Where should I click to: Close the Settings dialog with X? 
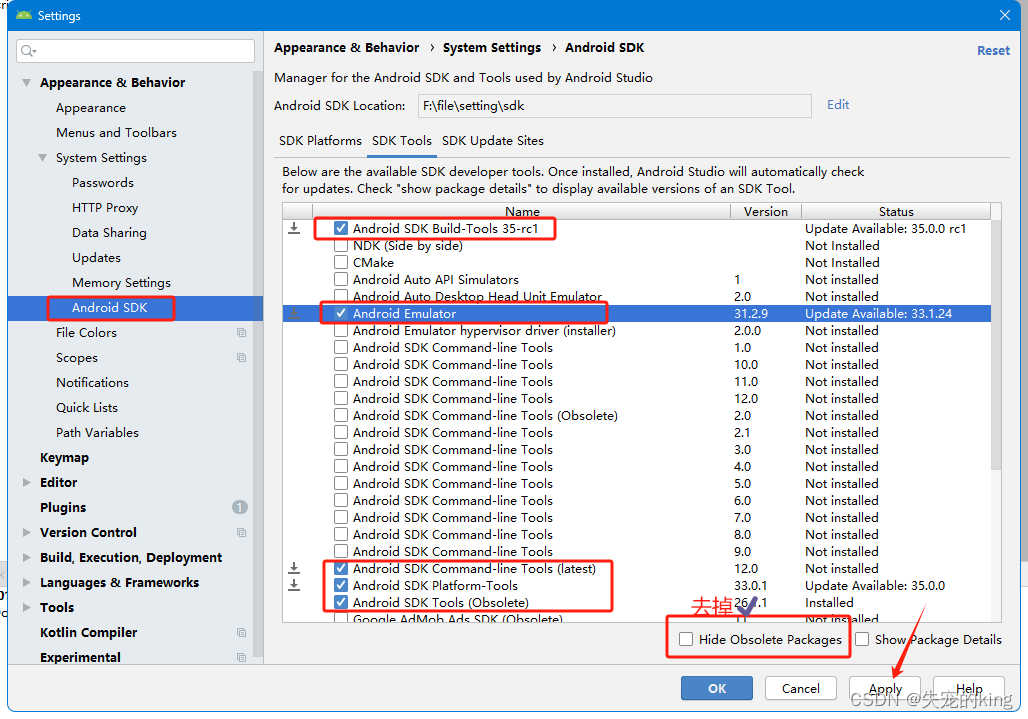1004,15
